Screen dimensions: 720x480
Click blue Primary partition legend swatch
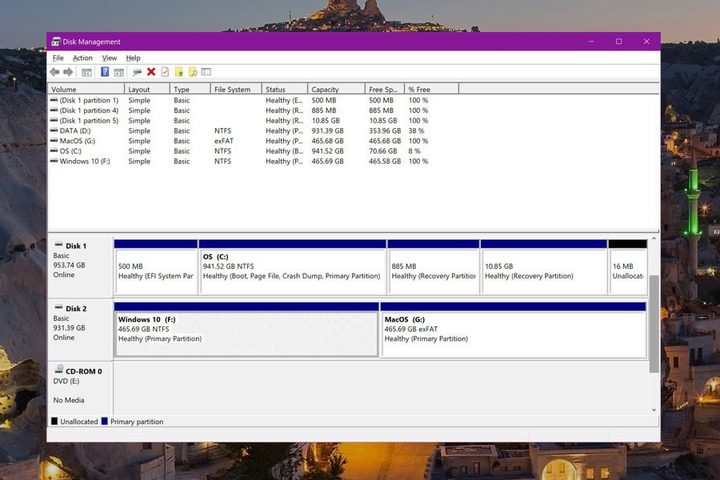(104, 421)
